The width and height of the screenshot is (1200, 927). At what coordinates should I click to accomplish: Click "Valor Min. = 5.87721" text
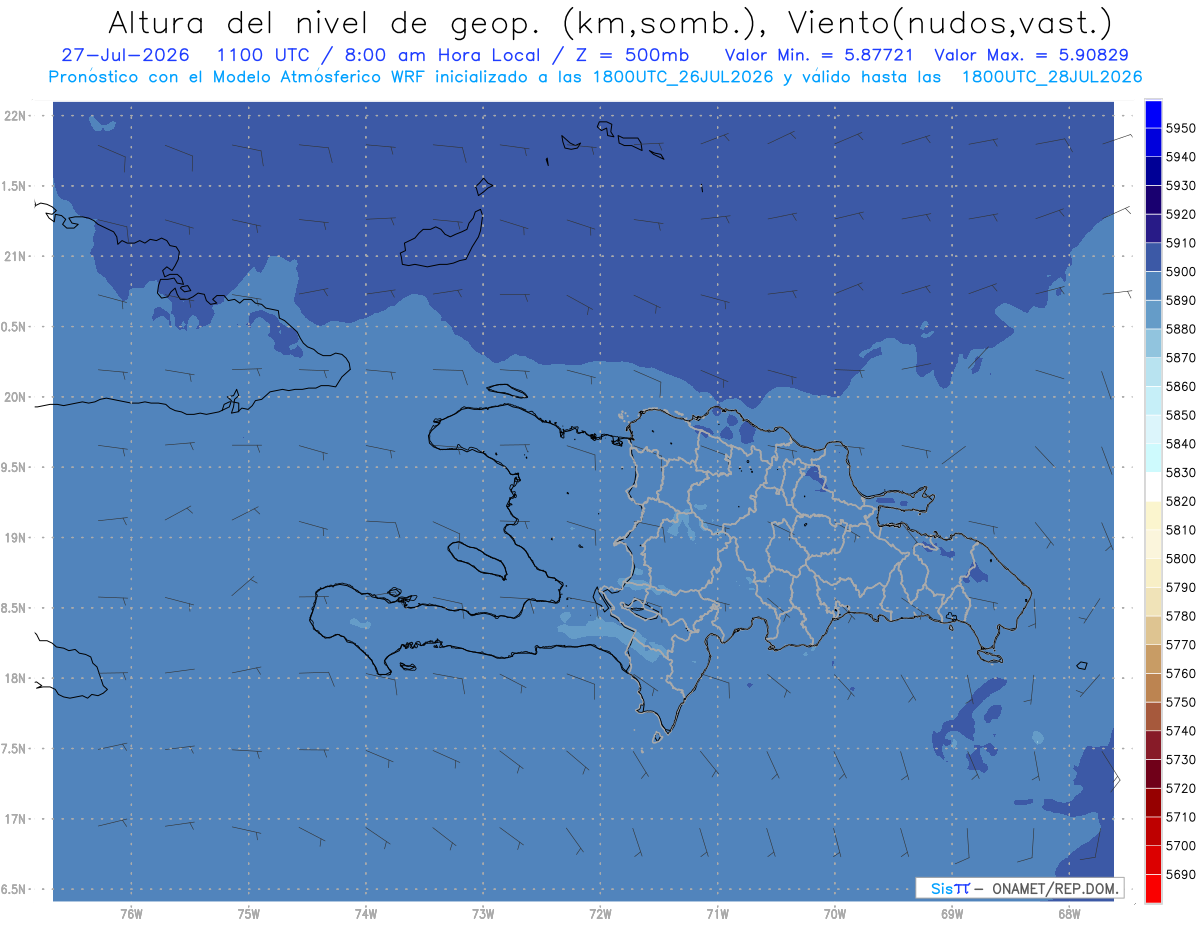pos(818,55)
